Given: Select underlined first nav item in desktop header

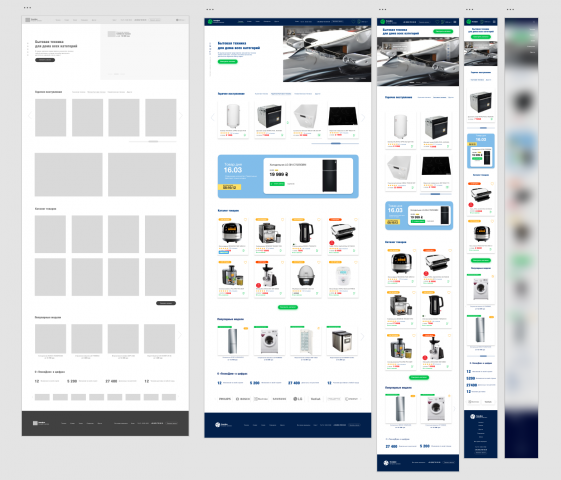Looking at the screenshot, I should coord(241,22).
